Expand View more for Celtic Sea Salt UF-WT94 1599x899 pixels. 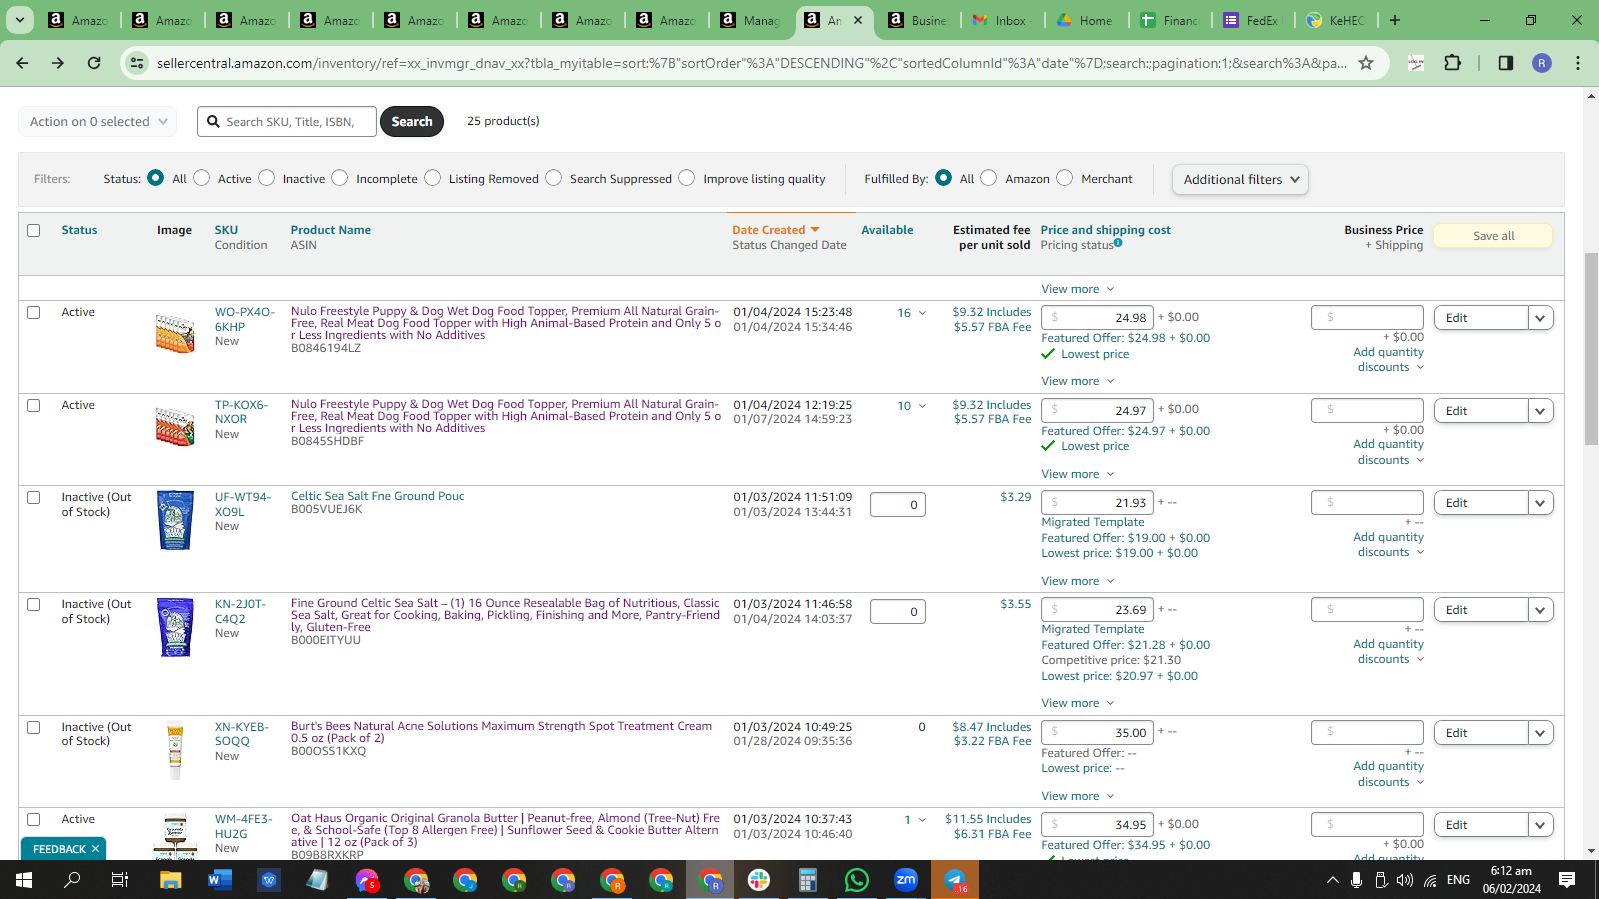1078,581
